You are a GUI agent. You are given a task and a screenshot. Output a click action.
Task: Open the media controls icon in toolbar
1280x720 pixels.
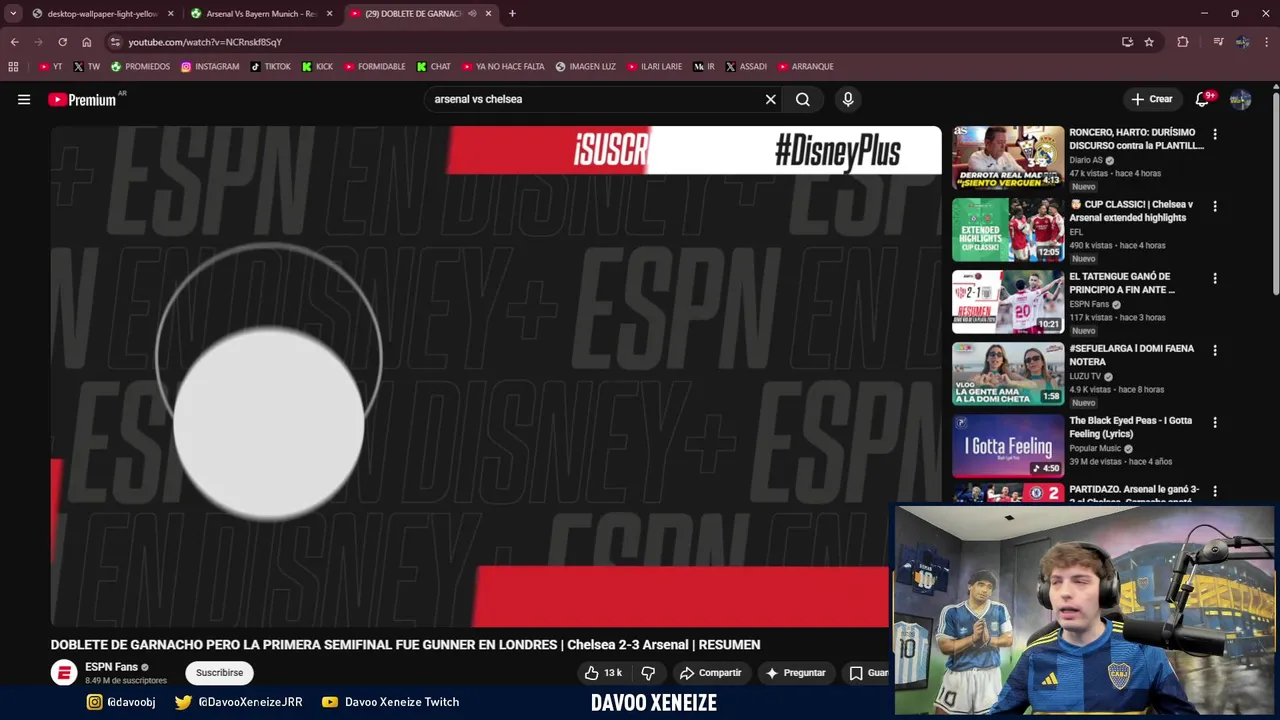point(1218,42)
